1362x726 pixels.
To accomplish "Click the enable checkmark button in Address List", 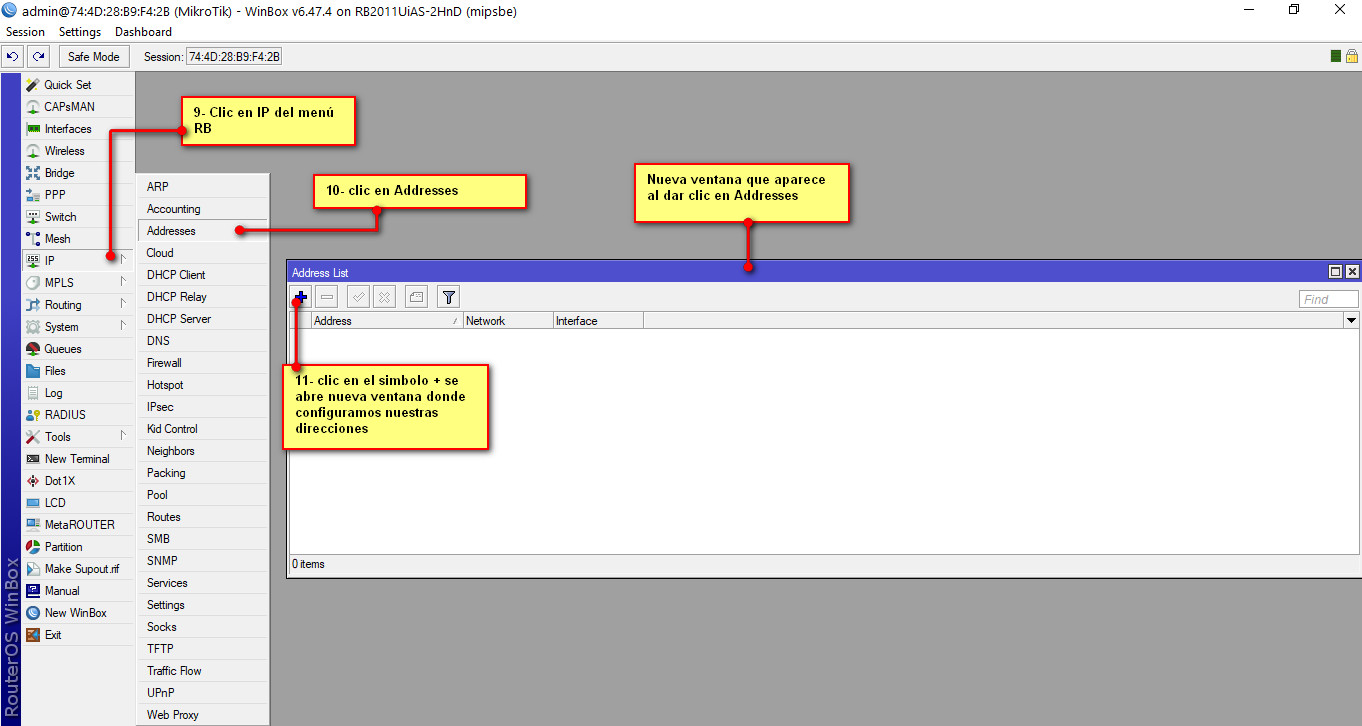I will pos(358,297).
